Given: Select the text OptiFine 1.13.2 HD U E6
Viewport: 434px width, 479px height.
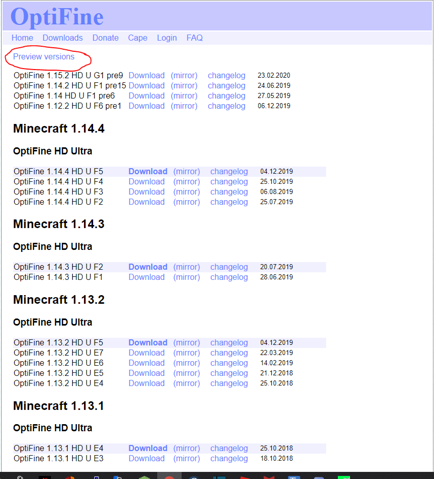Looking at the screenshot, I should click(58, 363).
